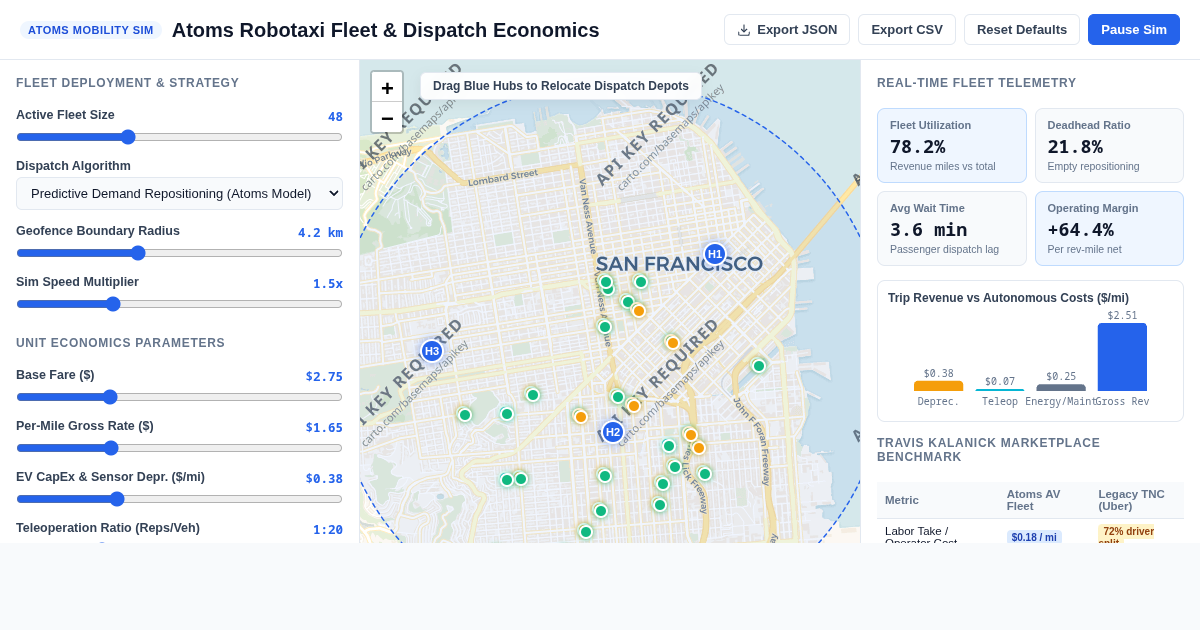Click the gray Energy/Maint bar
This screenshot has width=1200, height=630.
pyautogui.click(x=1061, y=388)
